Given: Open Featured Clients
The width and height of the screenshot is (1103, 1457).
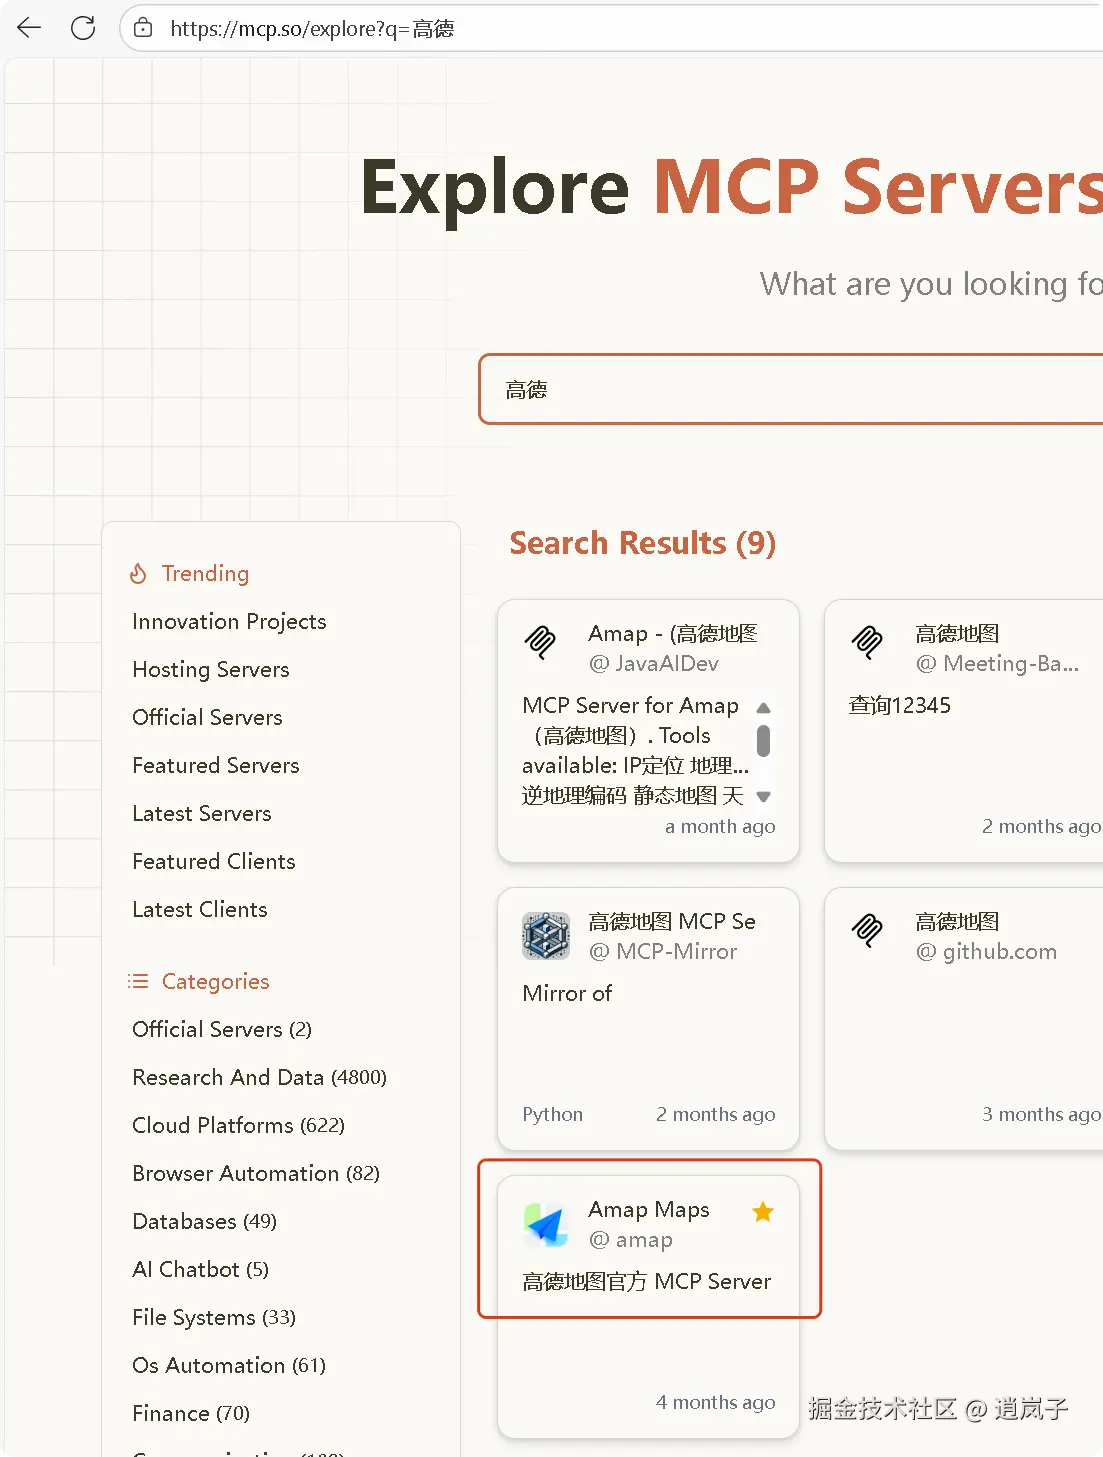Looking at the screenshot, I should 214,861.
